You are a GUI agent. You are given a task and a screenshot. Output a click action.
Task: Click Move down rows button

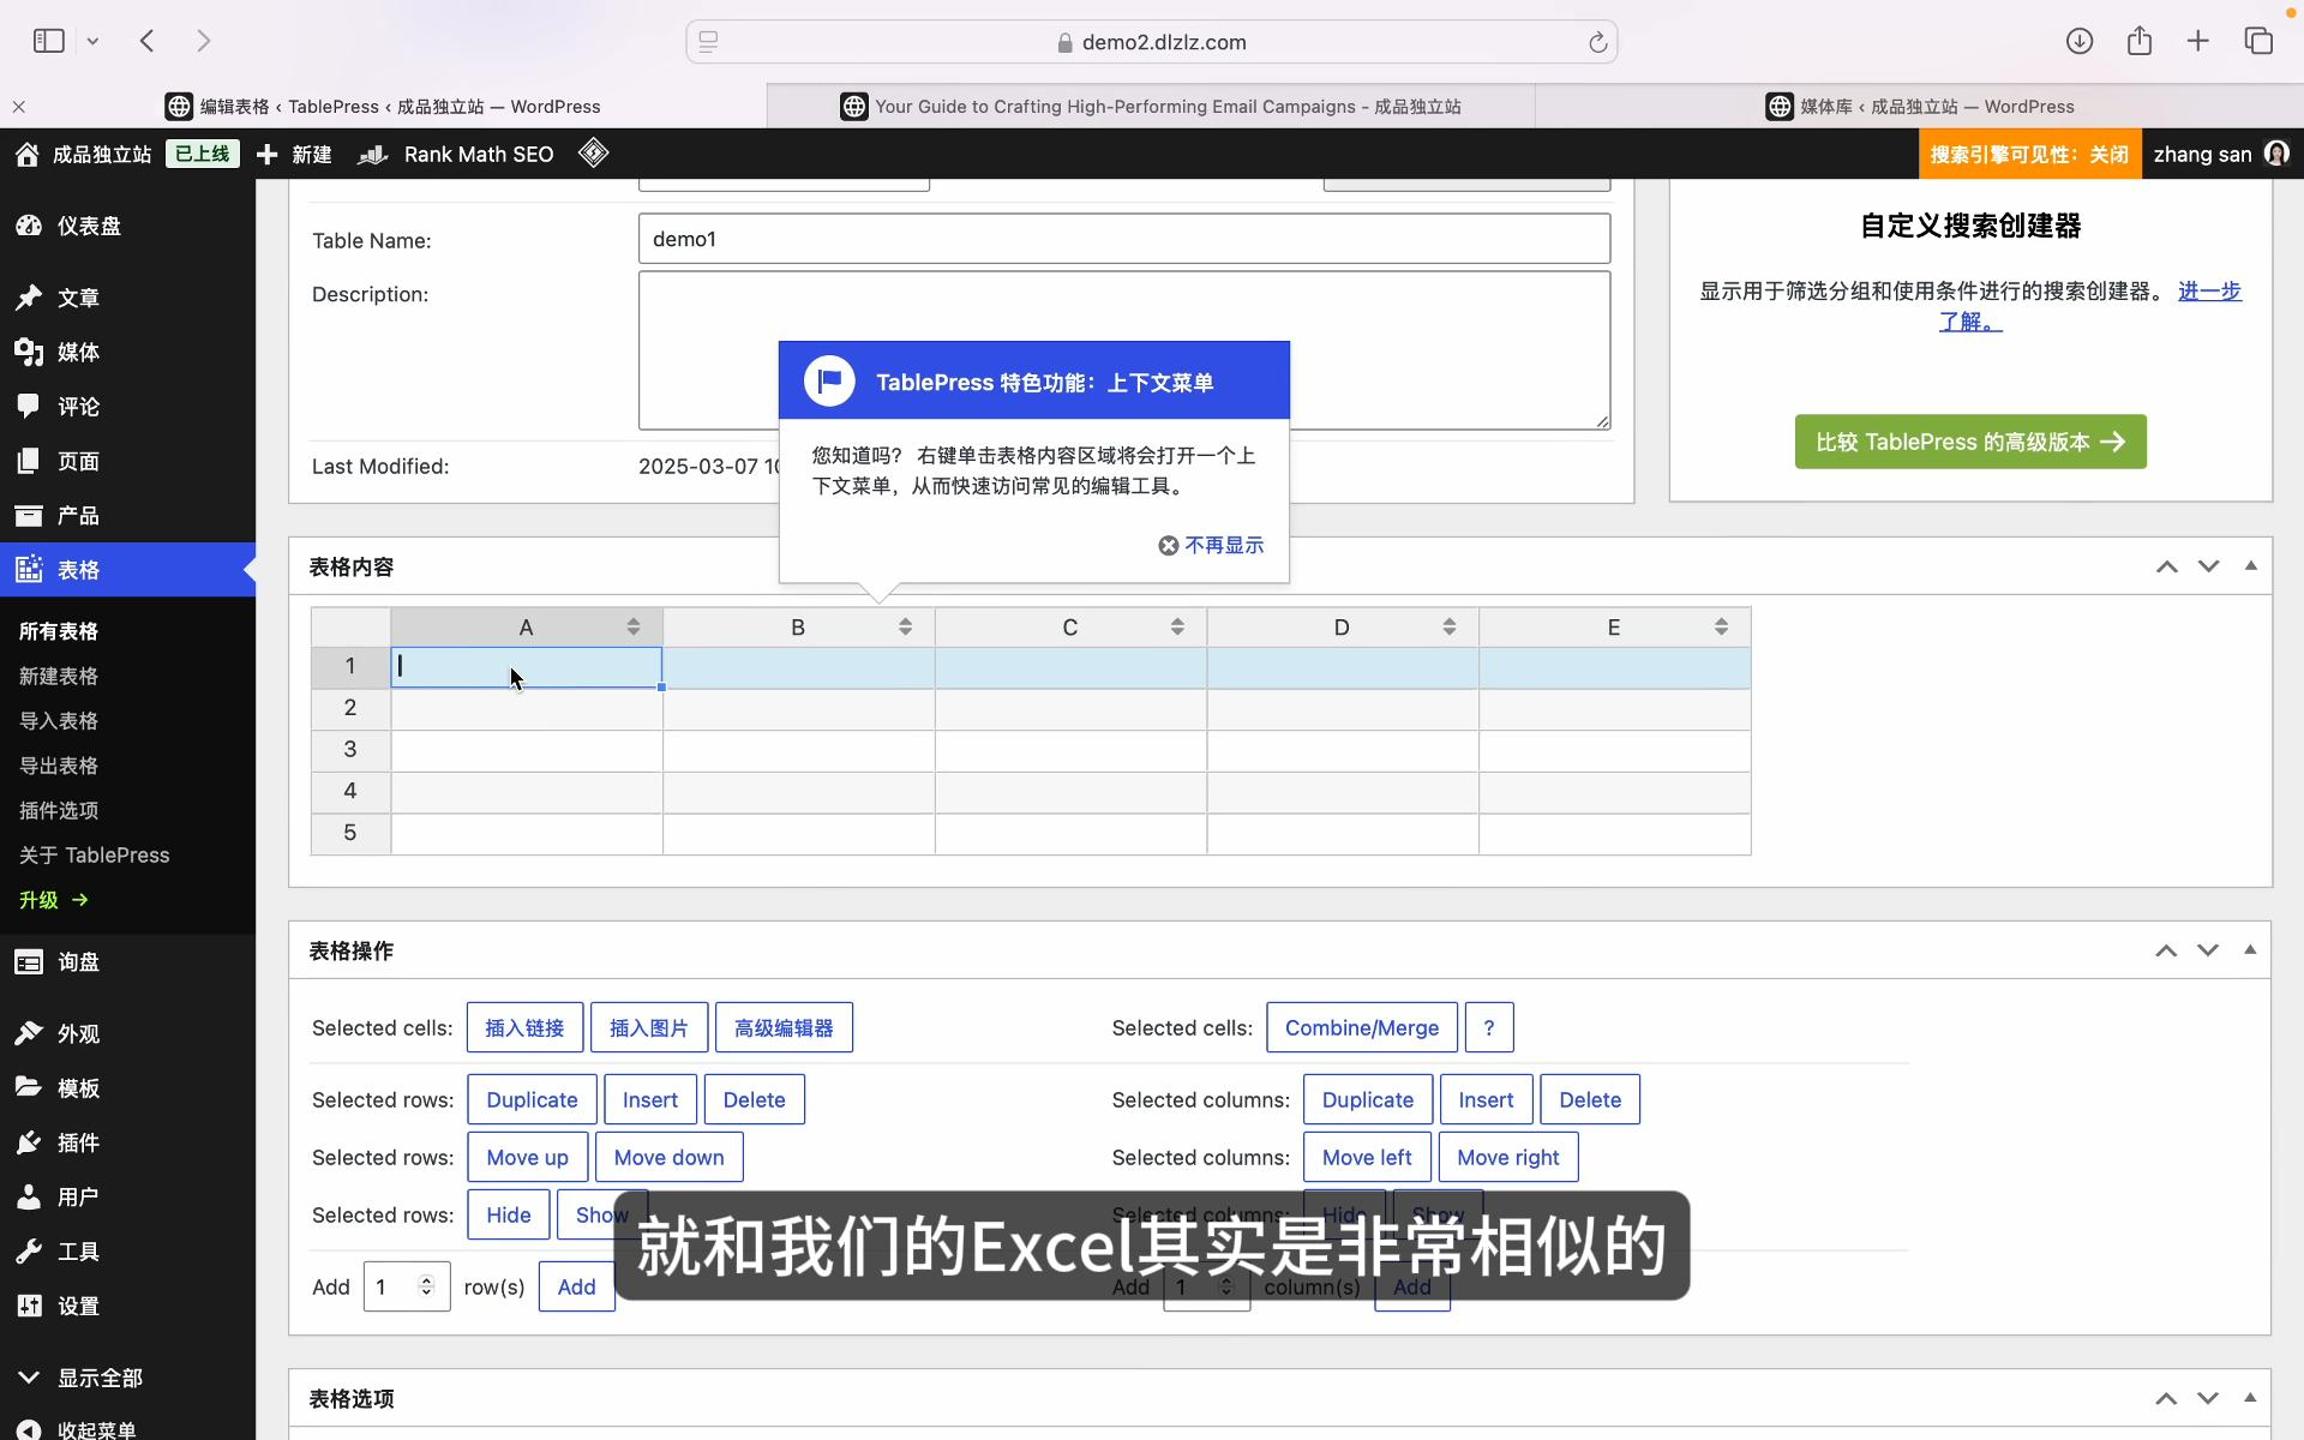coord(668,1157)
